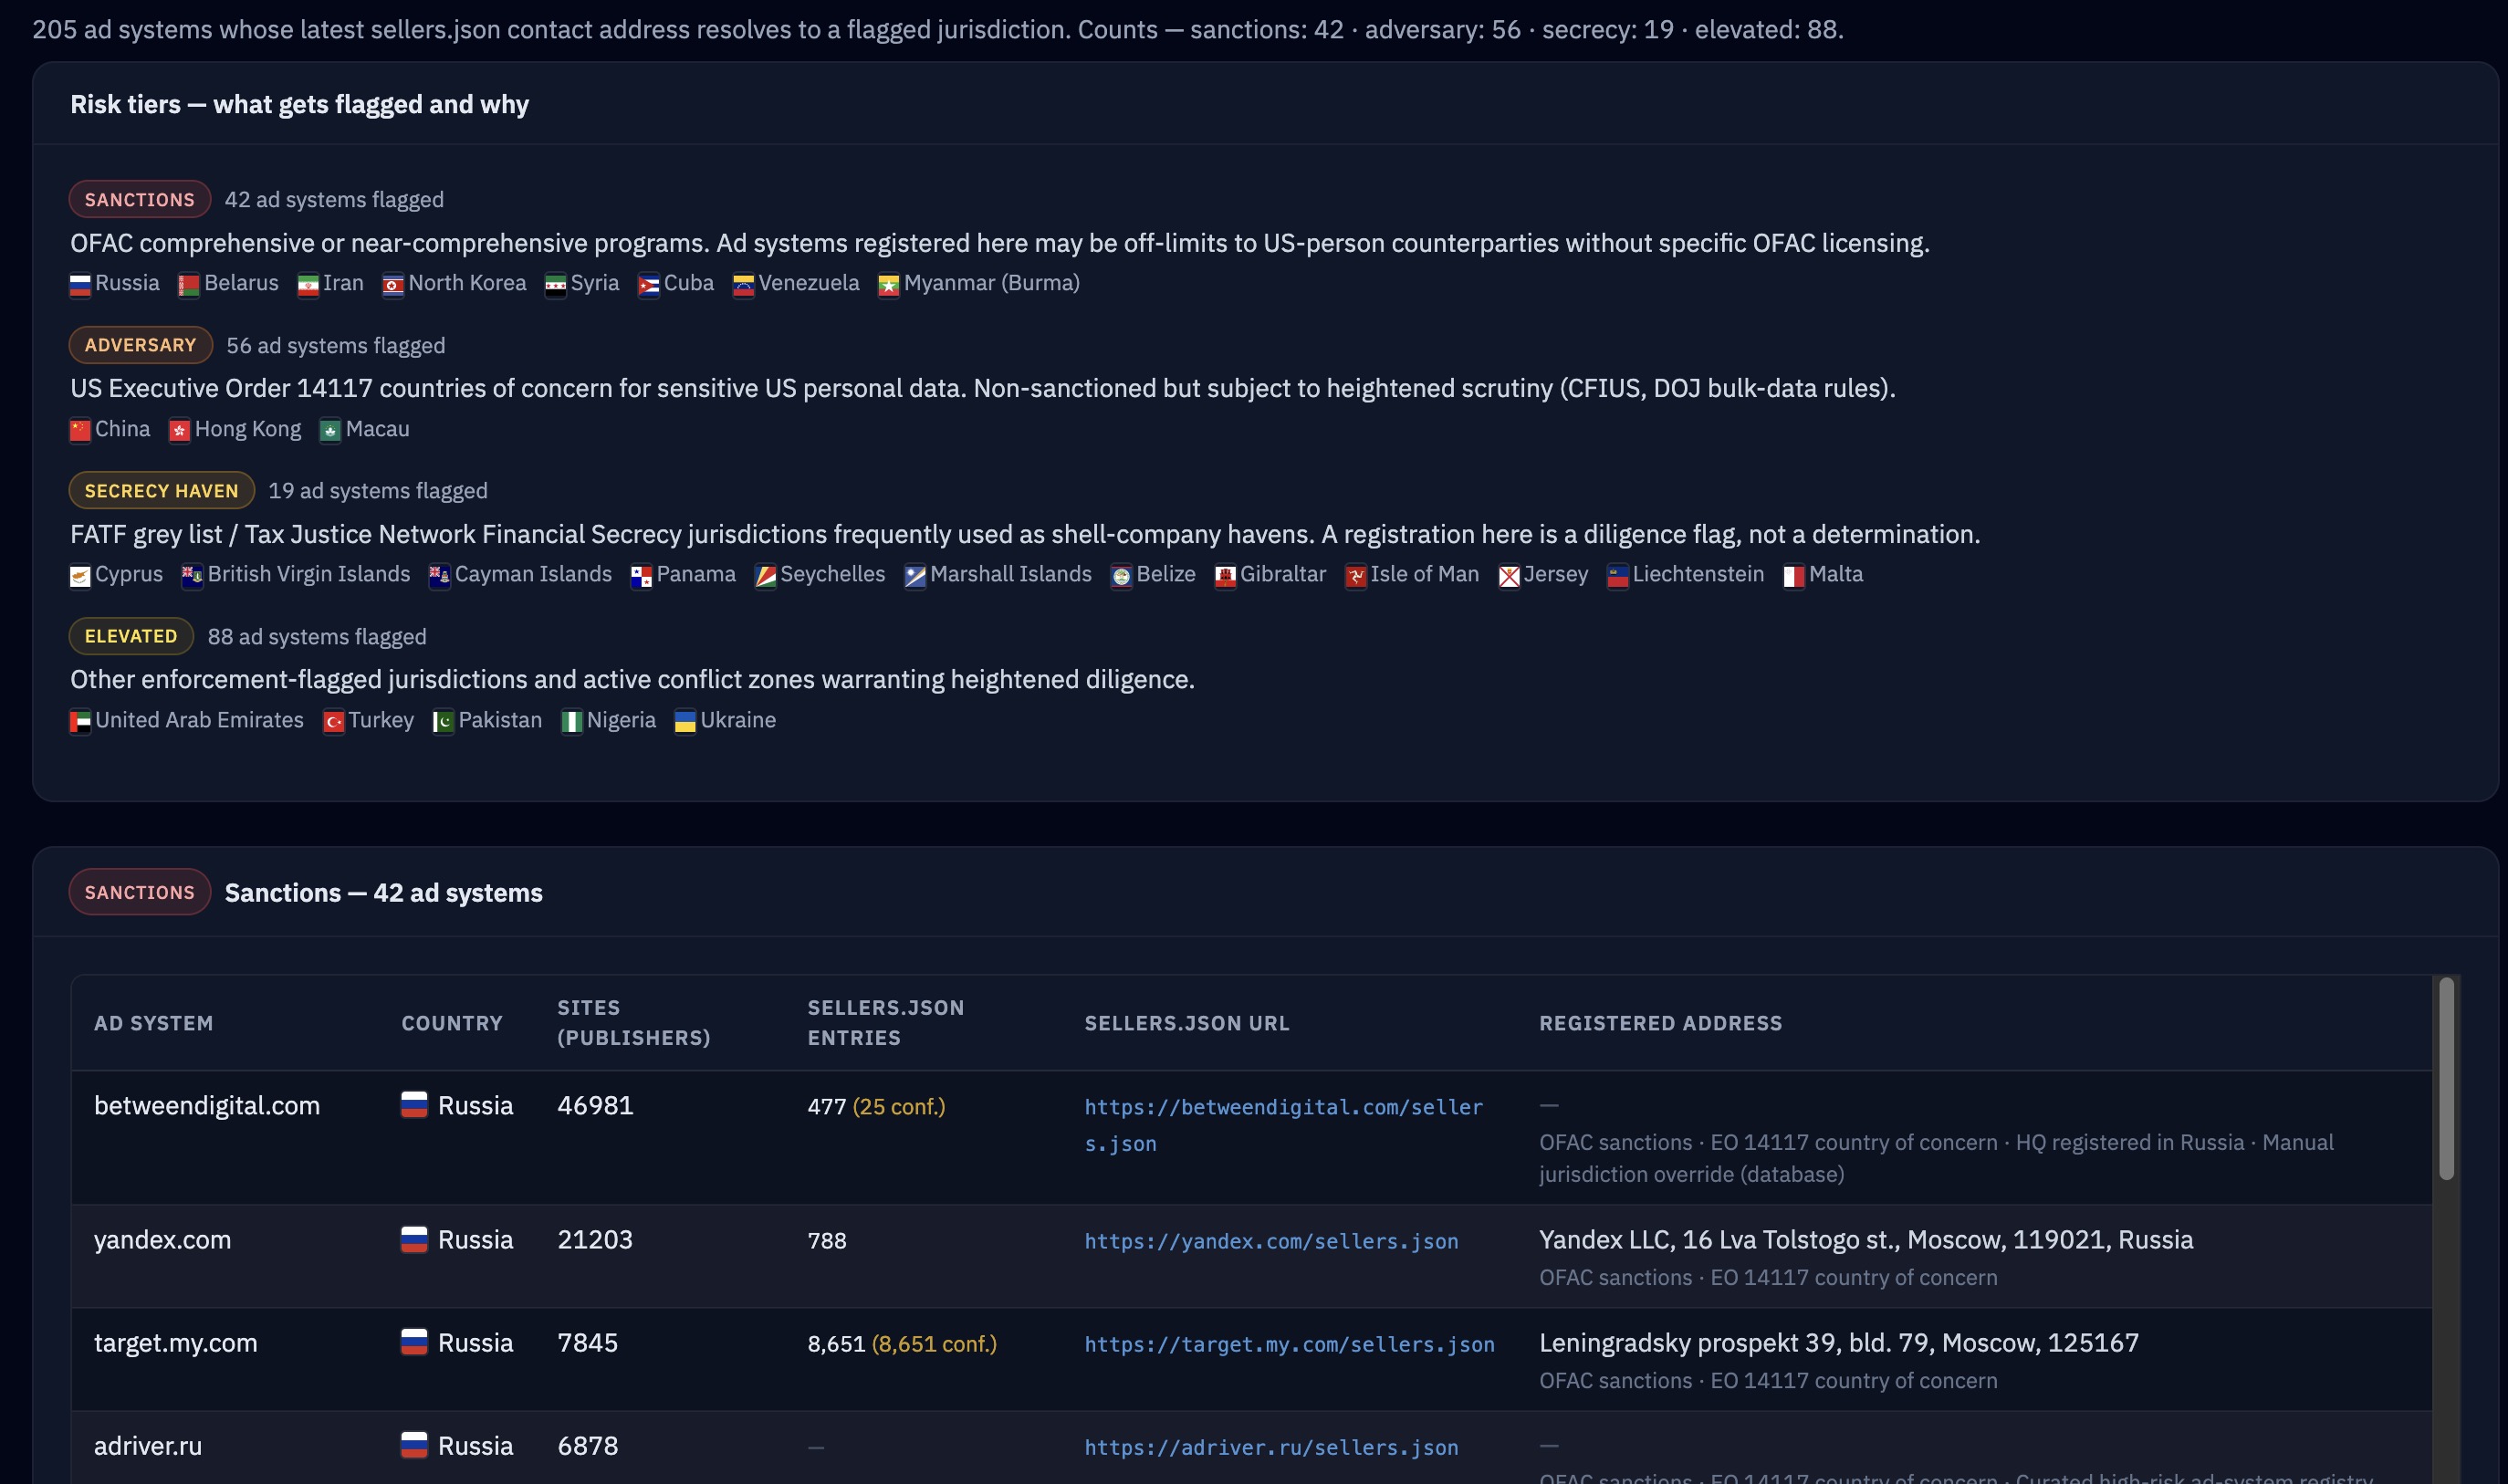Click the Cayman Islands flag icon
The width and height of the screenshot is (2508, 1484).
coord(440,576)
